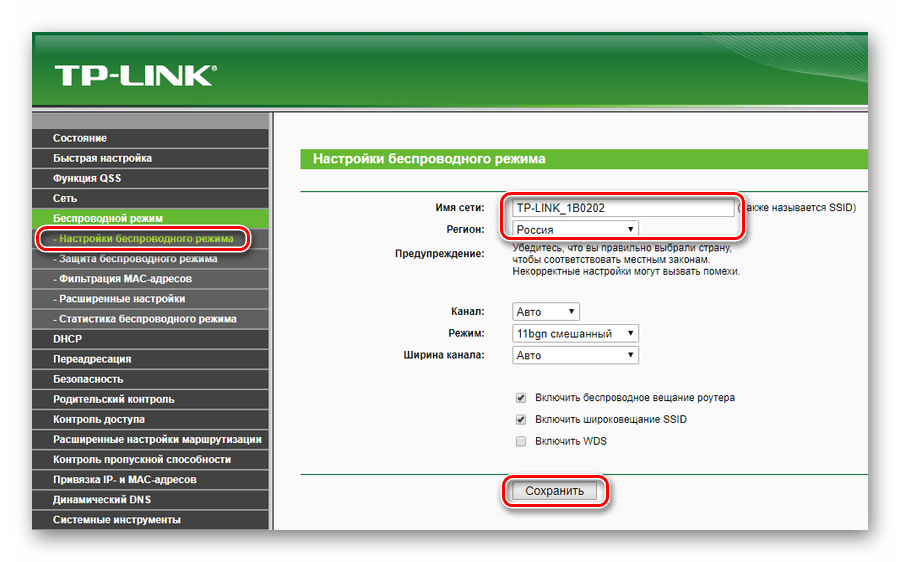
Task: Open Переадресация in the sidebar
Action: [150, 359]
